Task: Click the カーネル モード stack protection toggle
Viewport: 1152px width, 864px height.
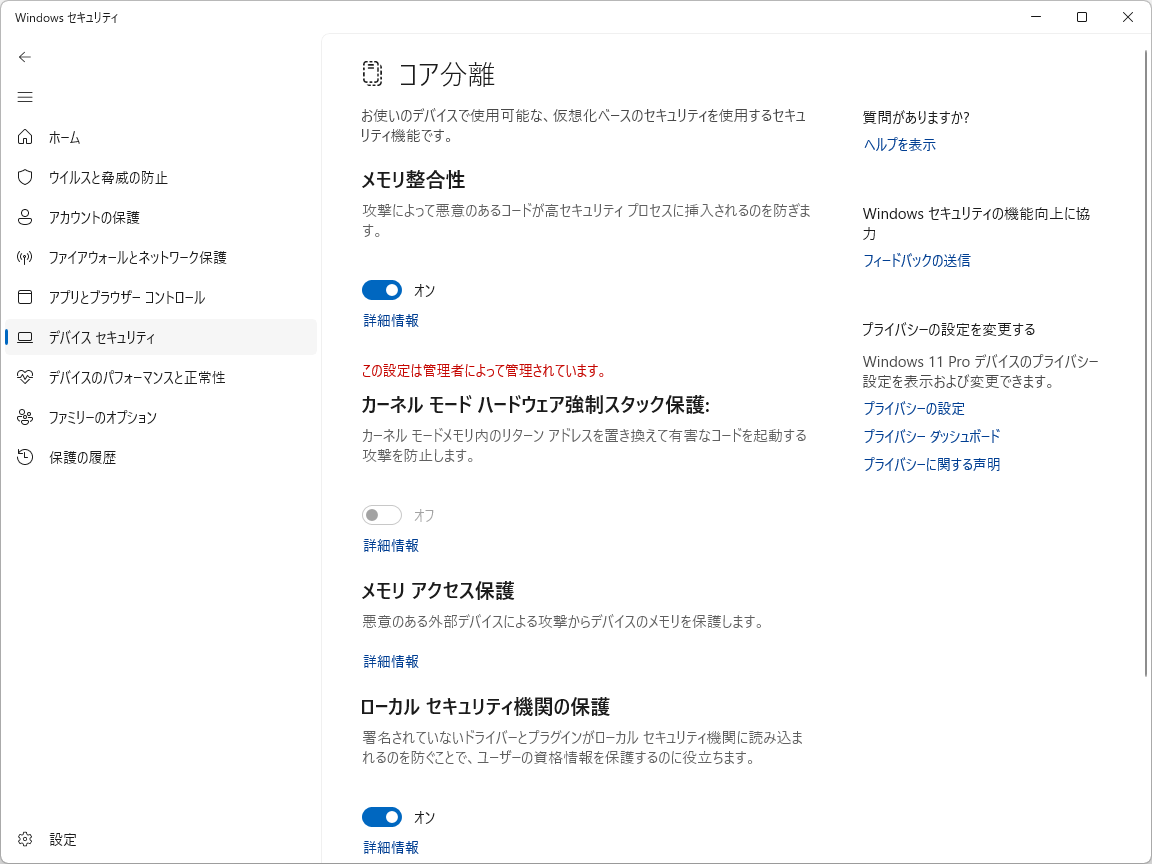Action: pos(381,514)
